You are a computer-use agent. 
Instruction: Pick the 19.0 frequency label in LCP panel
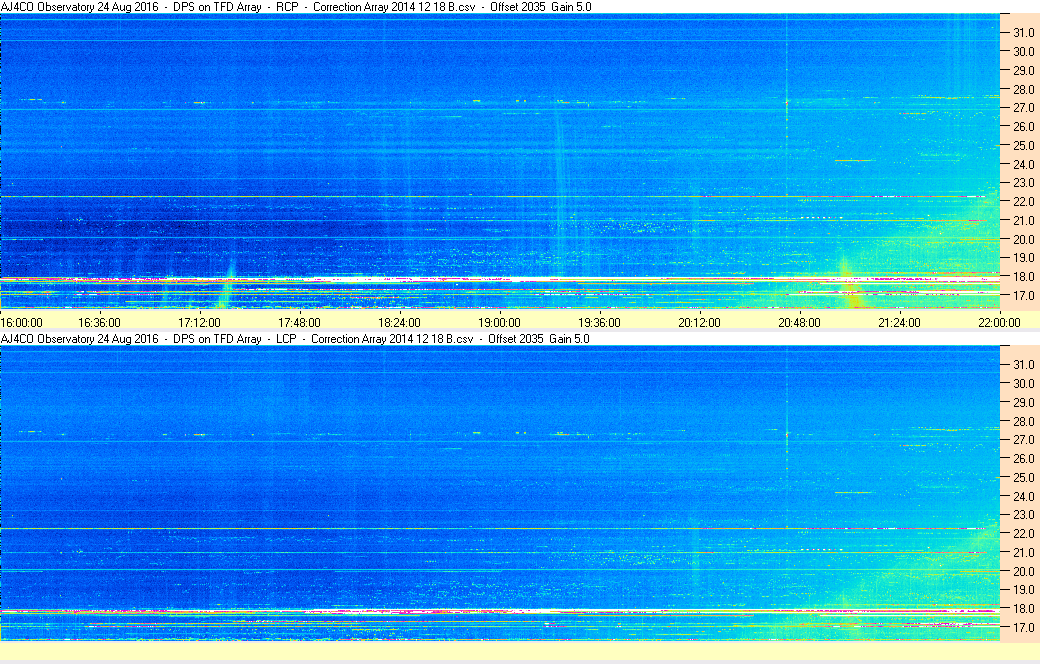click(1023, 590)
